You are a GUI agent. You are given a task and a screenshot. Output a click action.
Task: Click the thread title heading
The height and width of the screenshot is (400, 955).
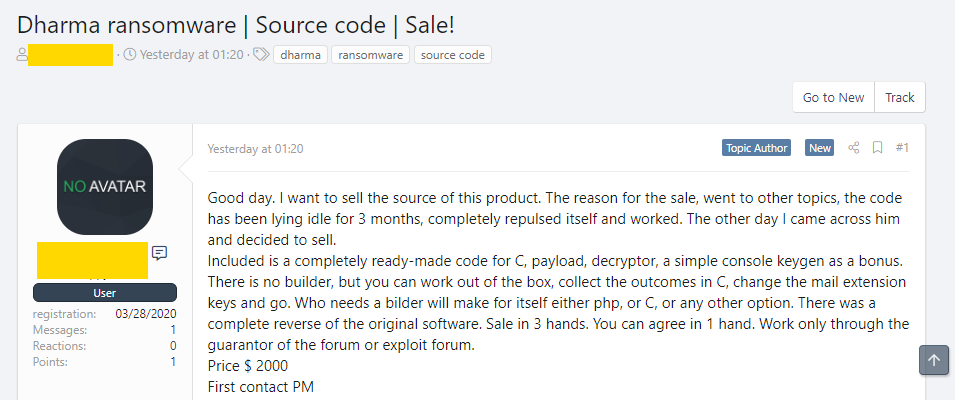pyautogui.click(x=235, y=24)
